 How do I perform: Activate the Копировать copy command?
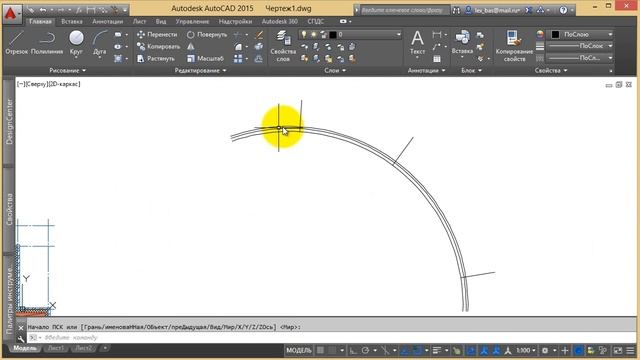[158, 47]
